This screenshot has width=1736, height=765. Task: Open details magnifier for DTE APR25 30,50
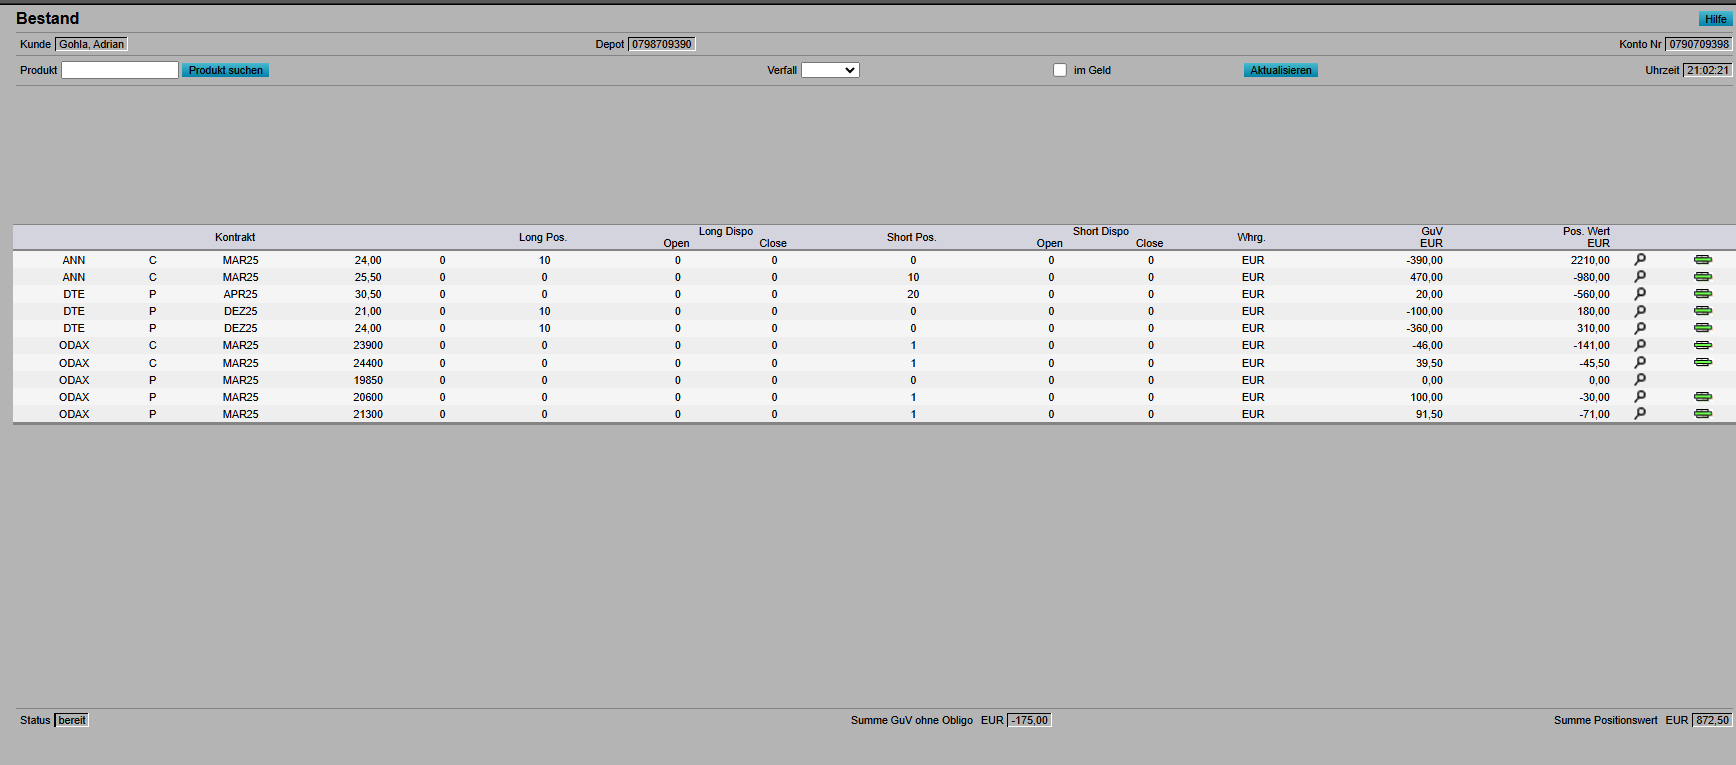tap(1640, 294)
